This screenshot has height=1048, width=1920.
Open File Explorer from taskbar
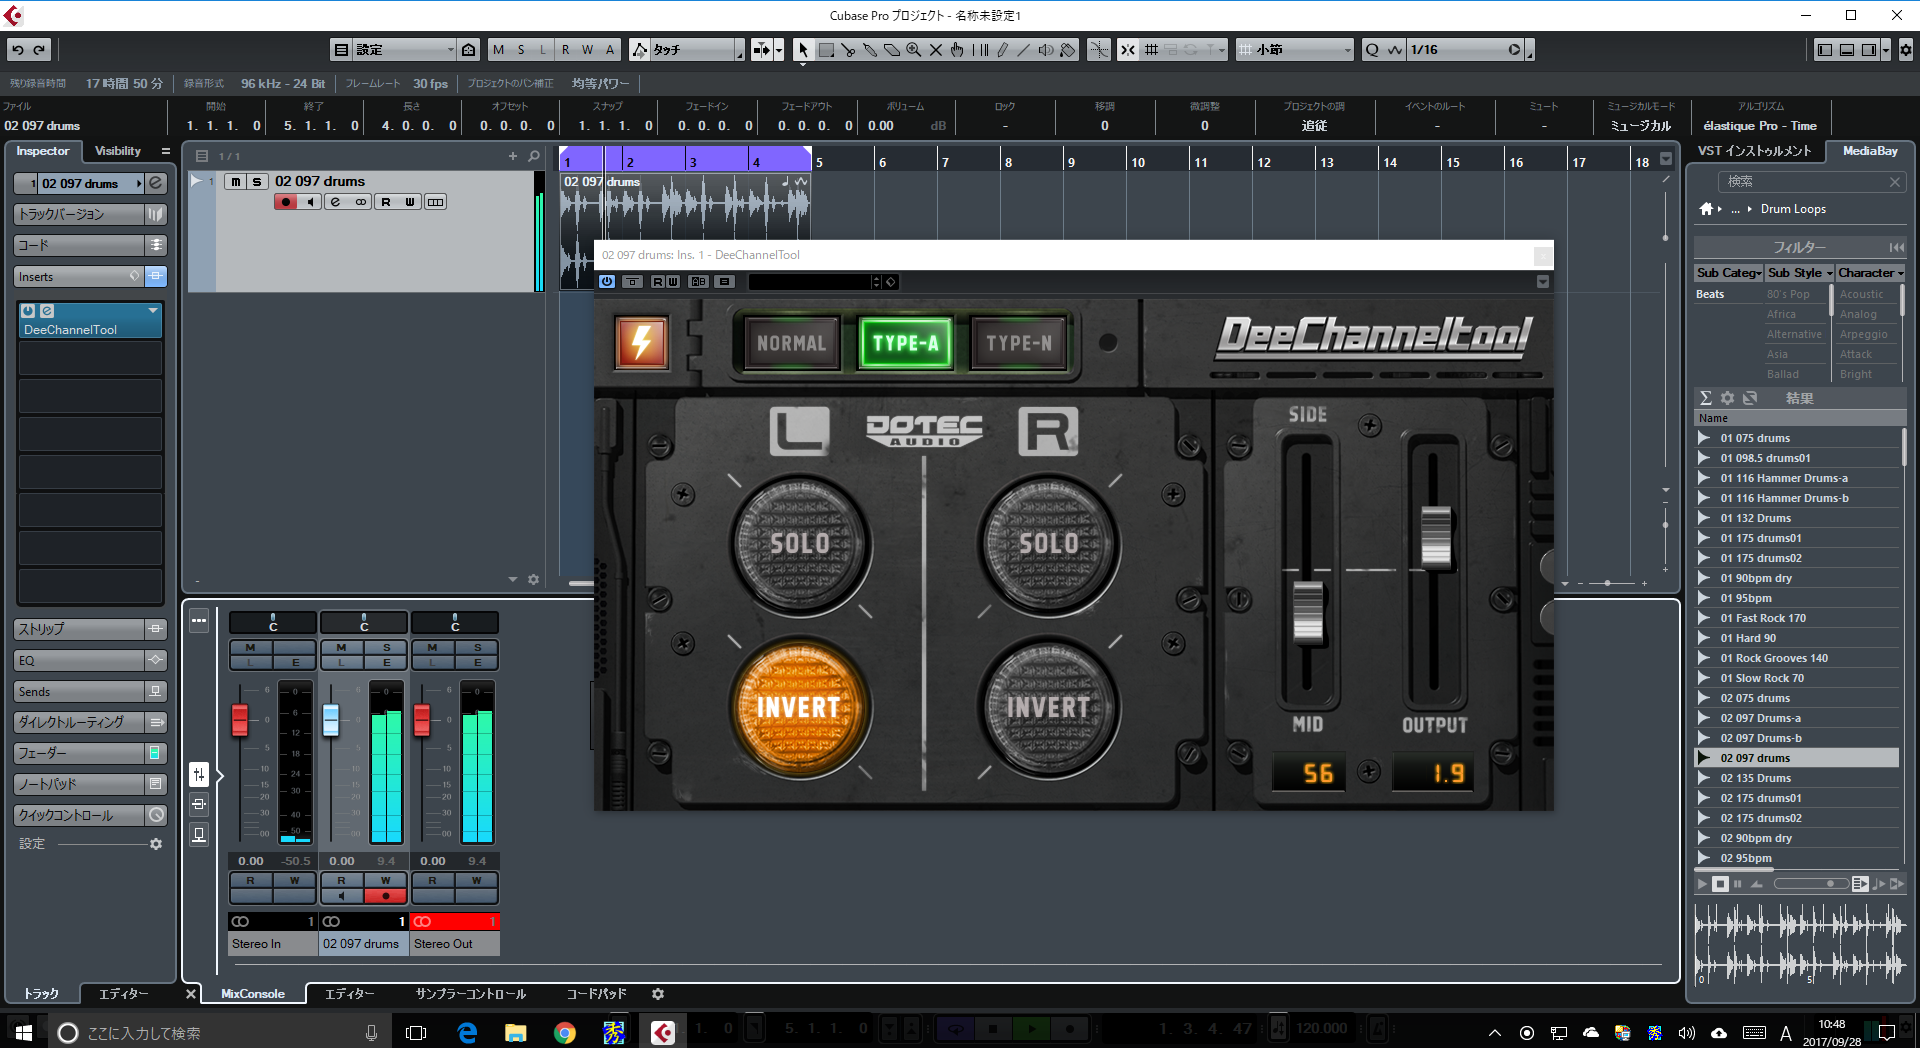516,1033
